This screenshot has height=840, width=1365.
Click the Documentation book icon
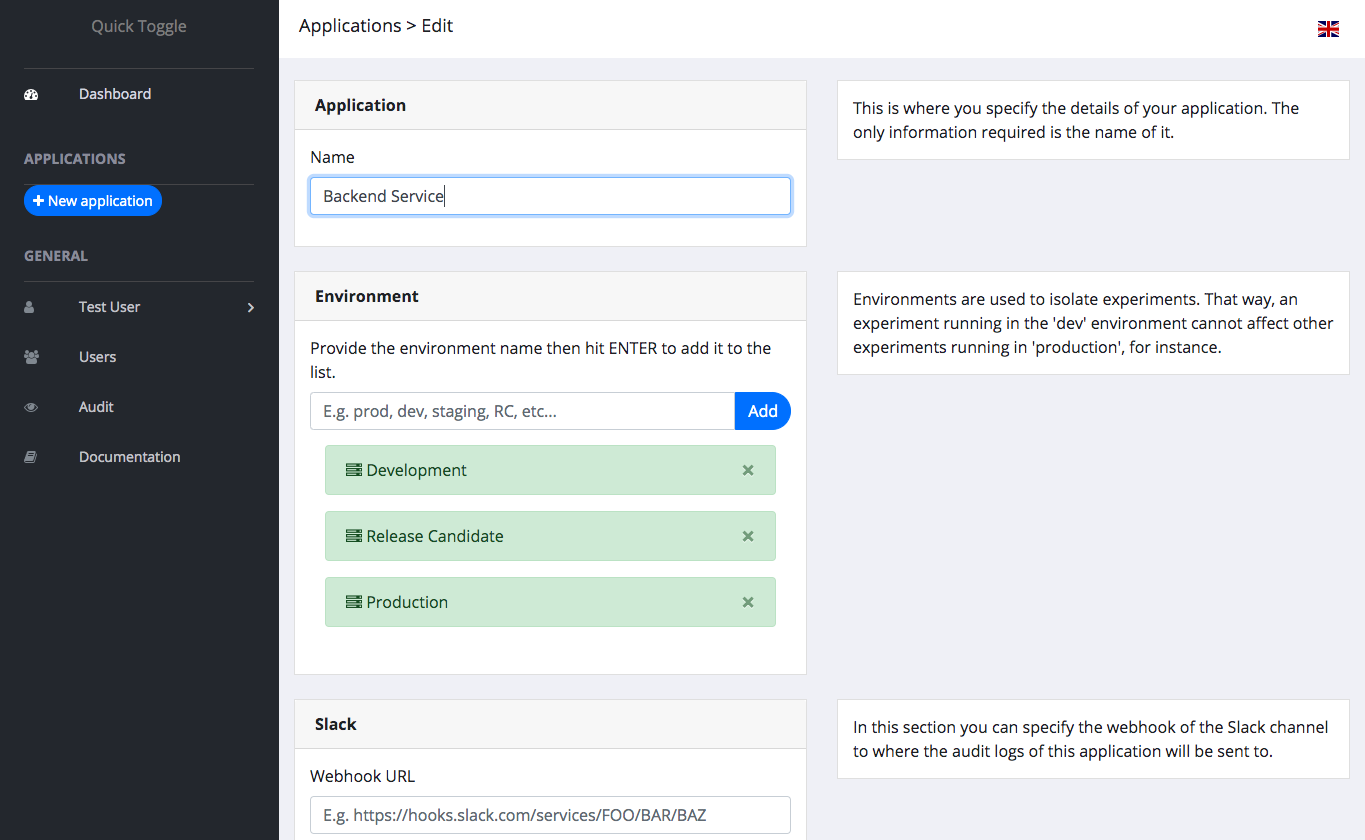click(30, 456)
